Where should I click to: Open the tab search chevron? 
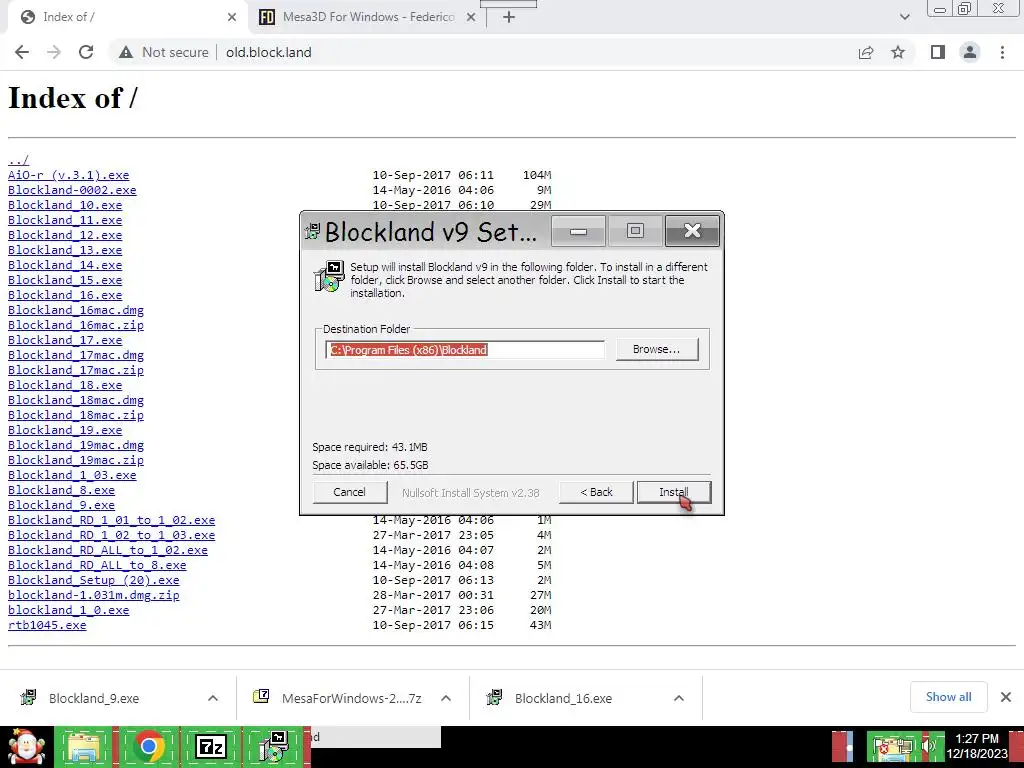(904, 17)
